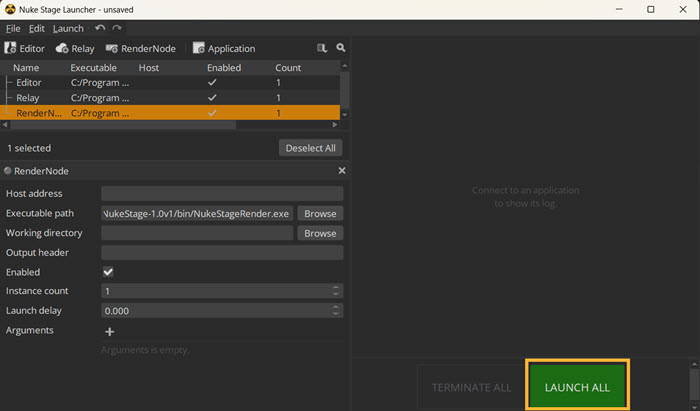Add a new RenderNode application
Screen dimensions: 700x411
click(x=140, y=48)
